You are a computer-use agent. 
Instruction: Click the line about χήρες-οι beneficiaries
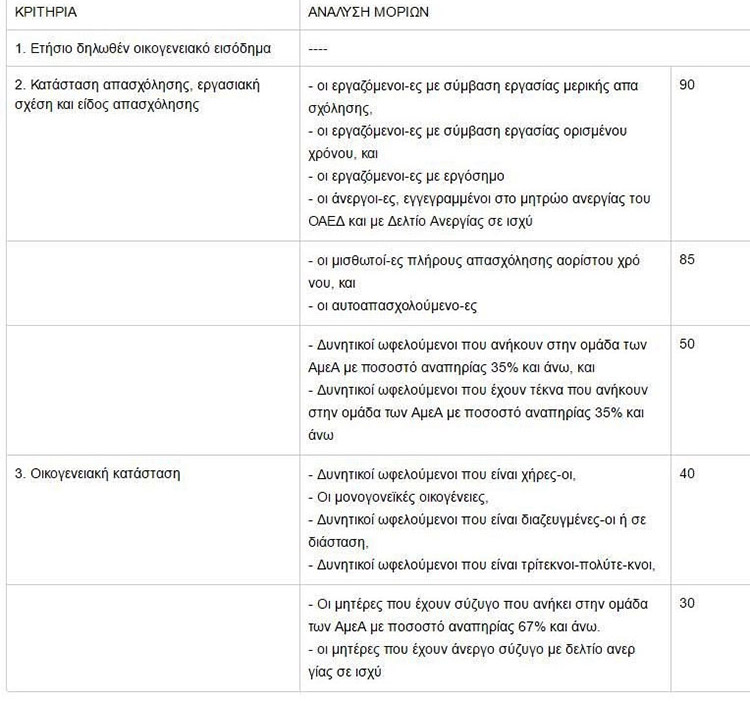point(442,475)
